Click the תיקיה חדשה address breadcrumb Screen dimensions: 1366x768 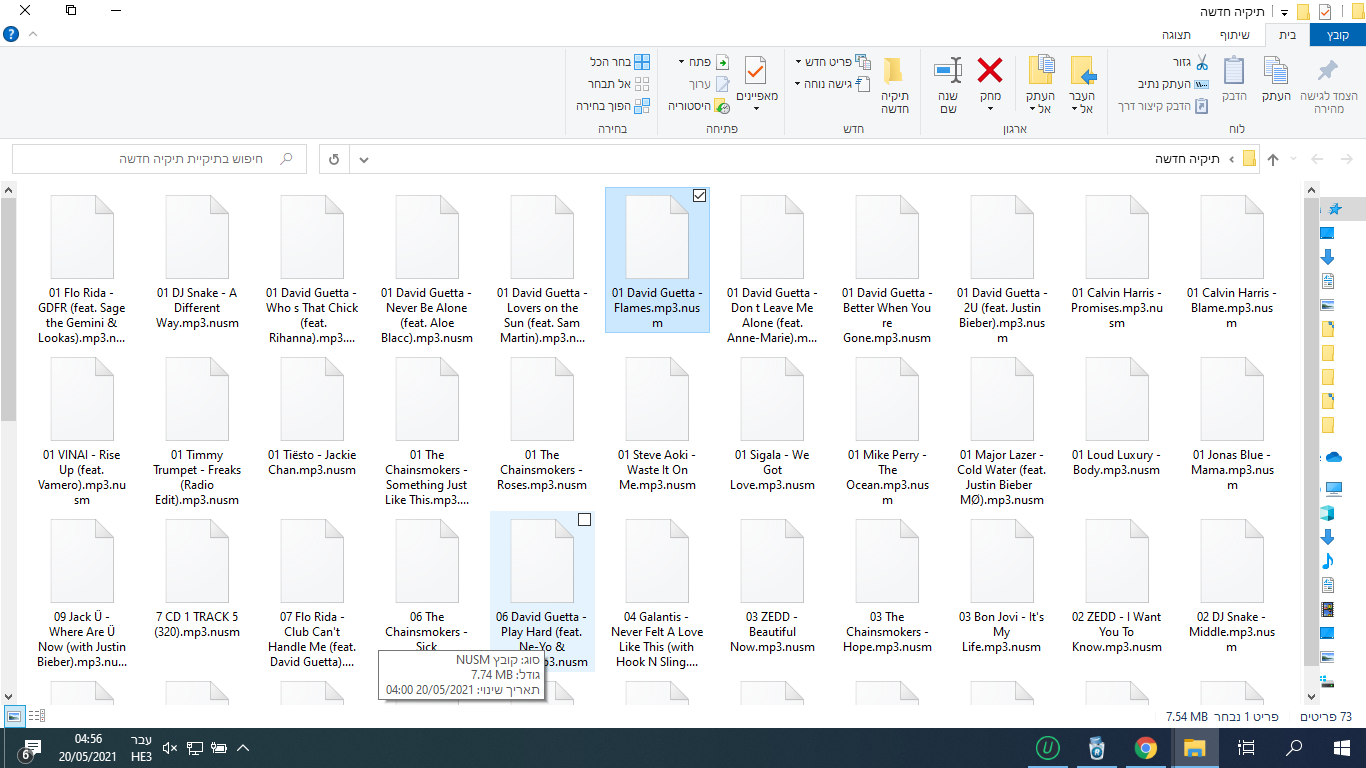tap(1187, 159)
